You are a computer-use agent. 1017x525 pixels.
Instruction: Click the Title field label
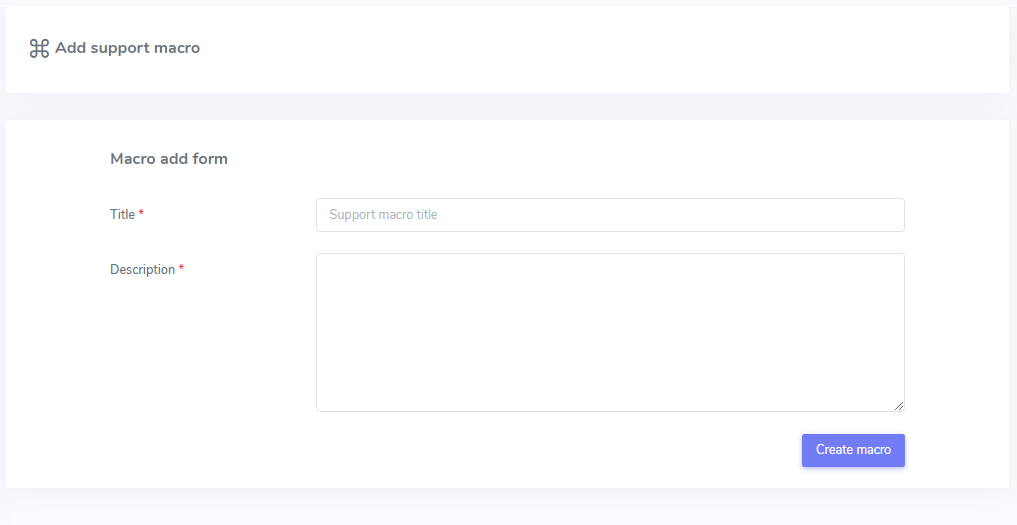(x=123, y=214)
